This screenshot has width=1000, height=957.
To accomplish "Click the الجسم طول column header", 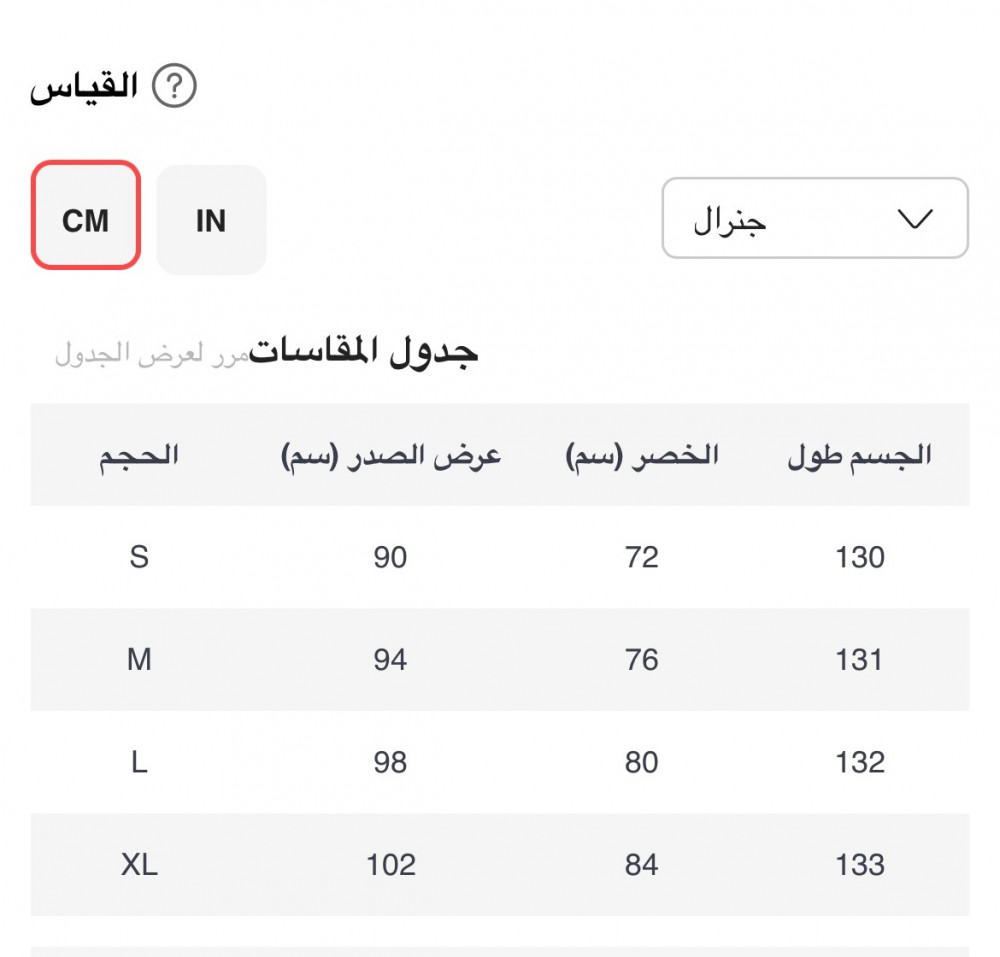I will click(x=860, y=456).
